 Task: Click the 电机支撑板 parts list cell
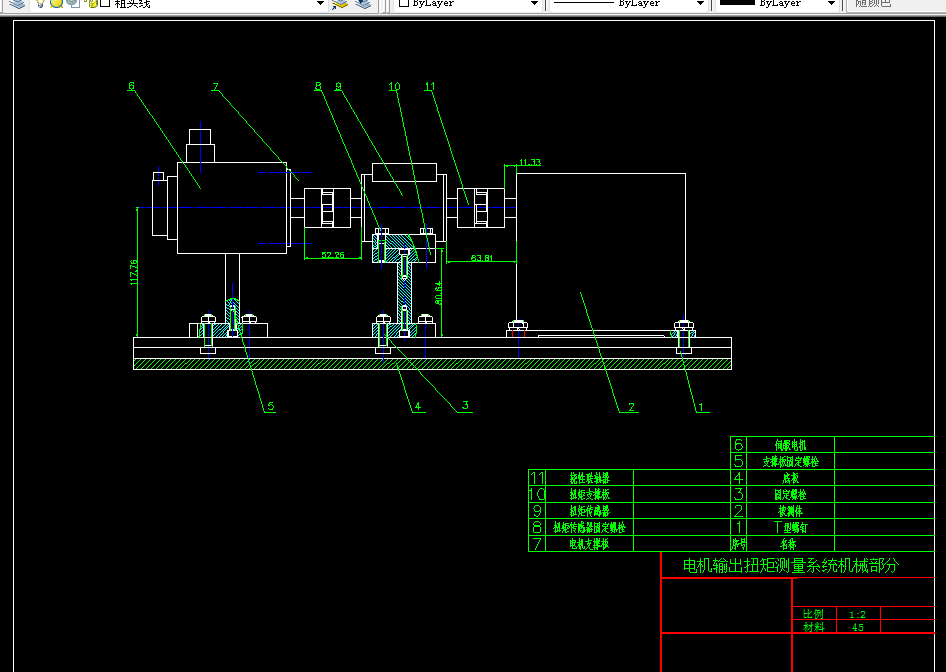589,544
